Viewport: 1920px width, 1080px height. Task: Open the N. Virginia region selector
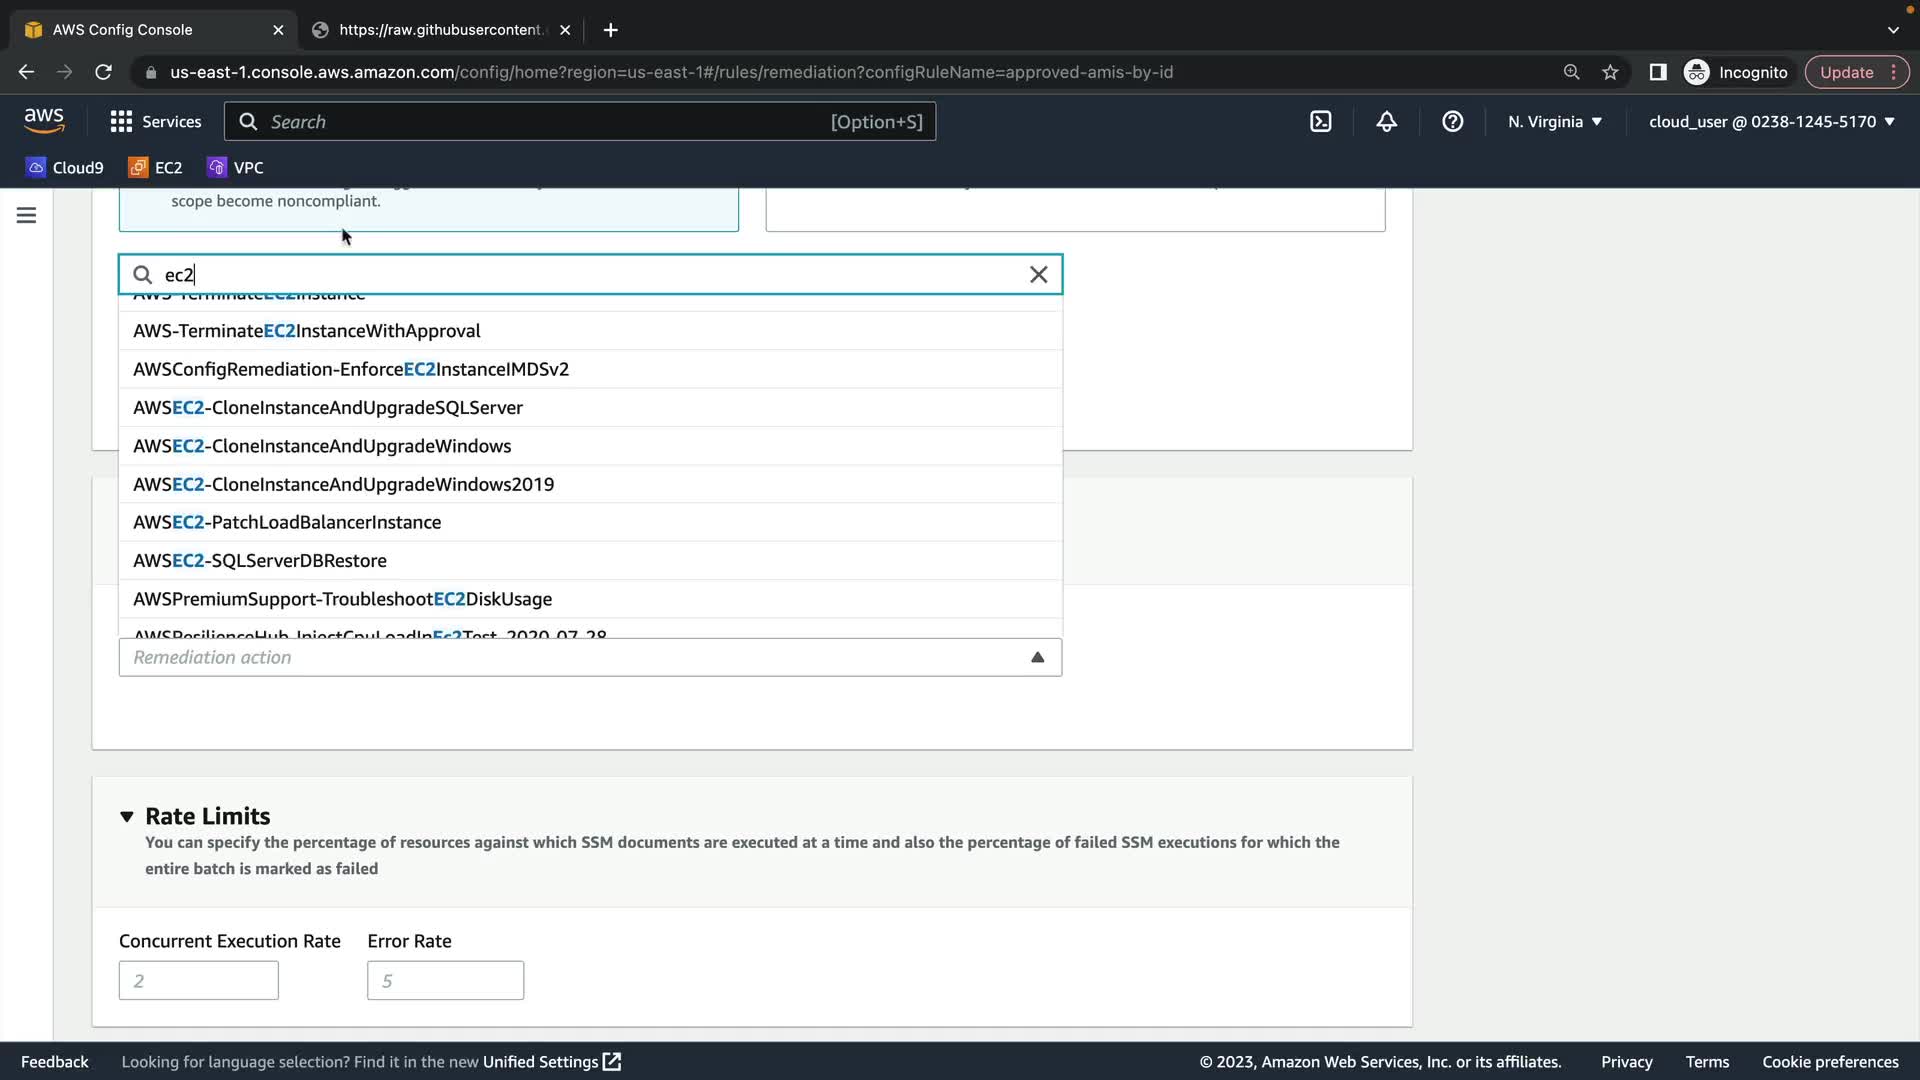click(x=1554, y=122)
